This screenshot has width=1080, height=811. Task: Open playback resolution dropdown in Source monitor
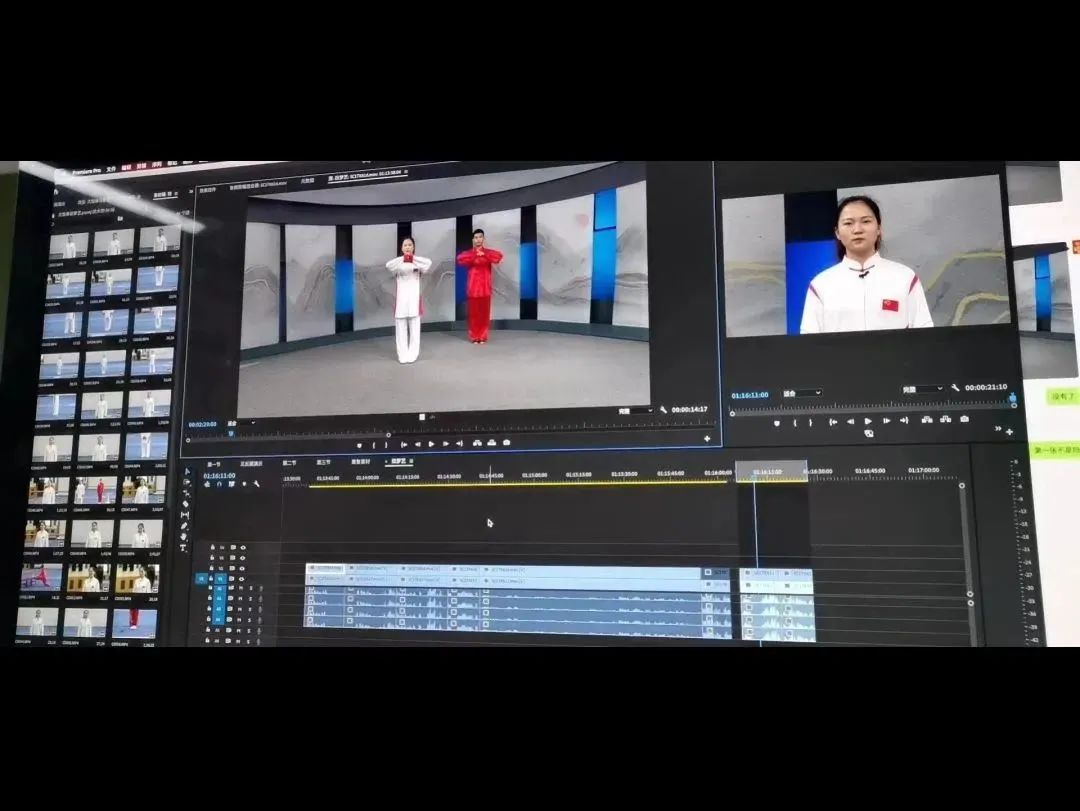633,410
